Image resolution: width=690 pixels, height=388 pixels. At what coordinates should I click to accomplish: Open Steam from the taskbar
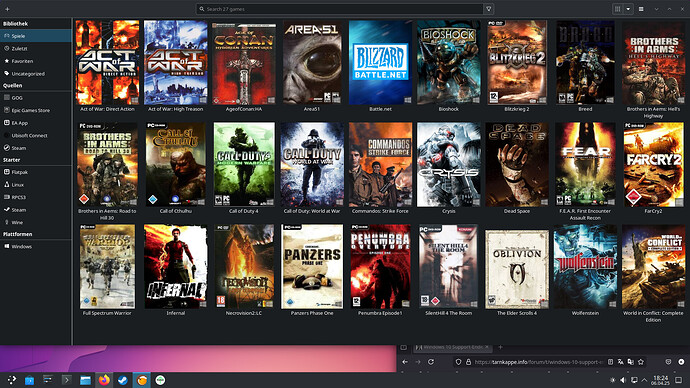click(x=123, y=380)
